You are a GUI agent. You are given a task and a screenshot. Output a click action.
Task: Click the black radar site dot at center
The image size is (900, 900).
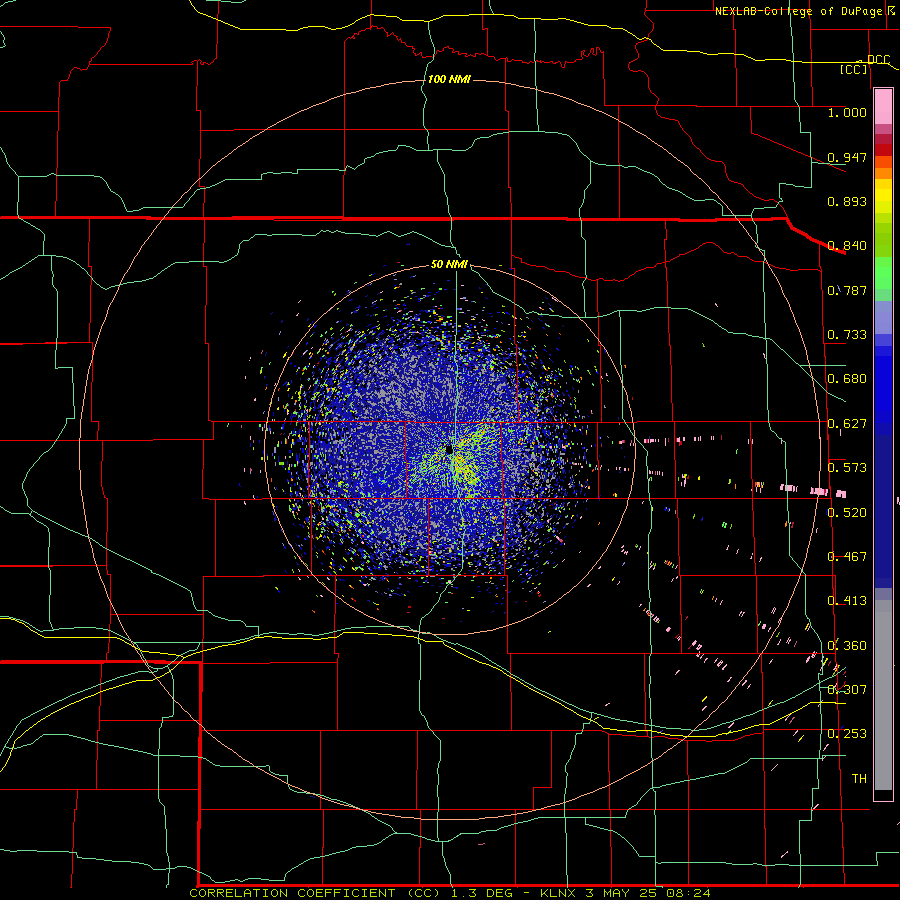pos(449,449)
